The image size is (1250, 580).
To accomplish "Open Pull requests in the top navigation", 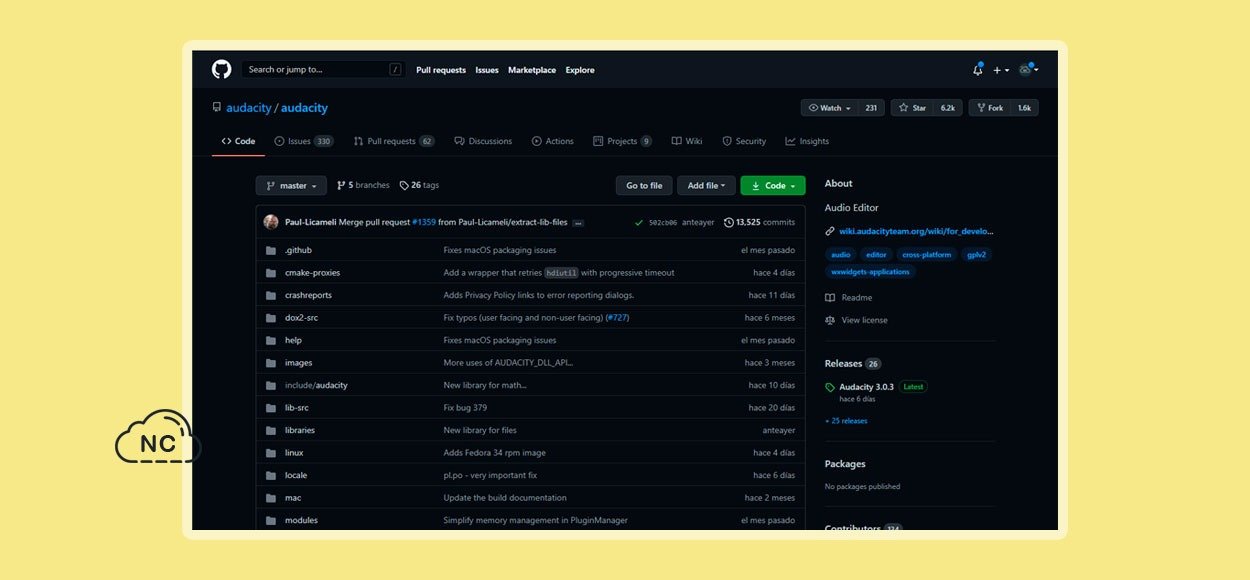I will [x=441, y=70].
